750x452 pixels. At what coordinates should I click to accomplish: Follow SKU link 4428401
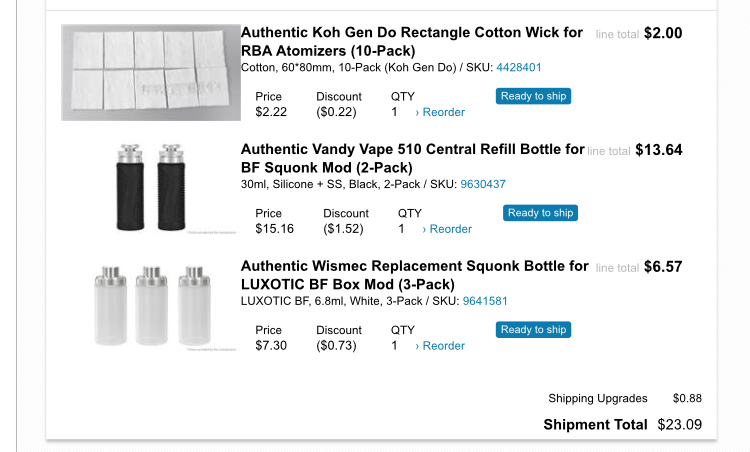(519, 67)
